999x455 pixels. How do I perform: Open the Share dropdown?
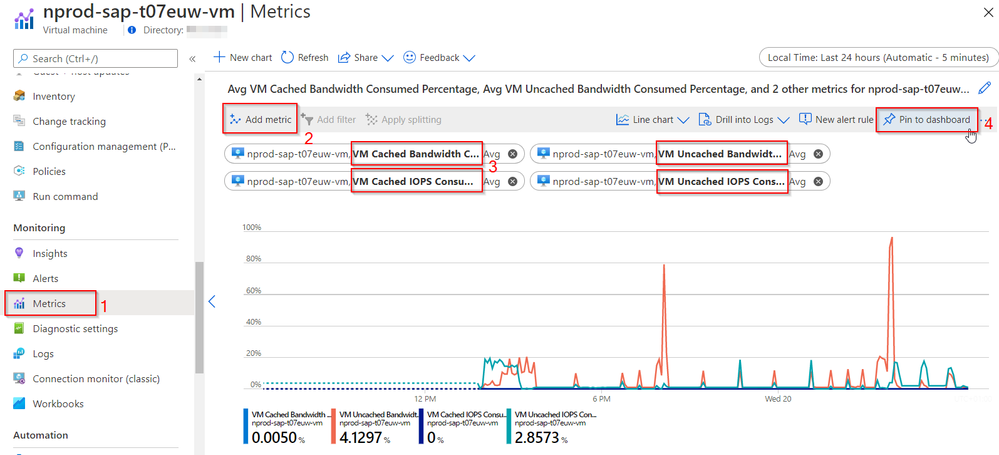coord(366,57)
